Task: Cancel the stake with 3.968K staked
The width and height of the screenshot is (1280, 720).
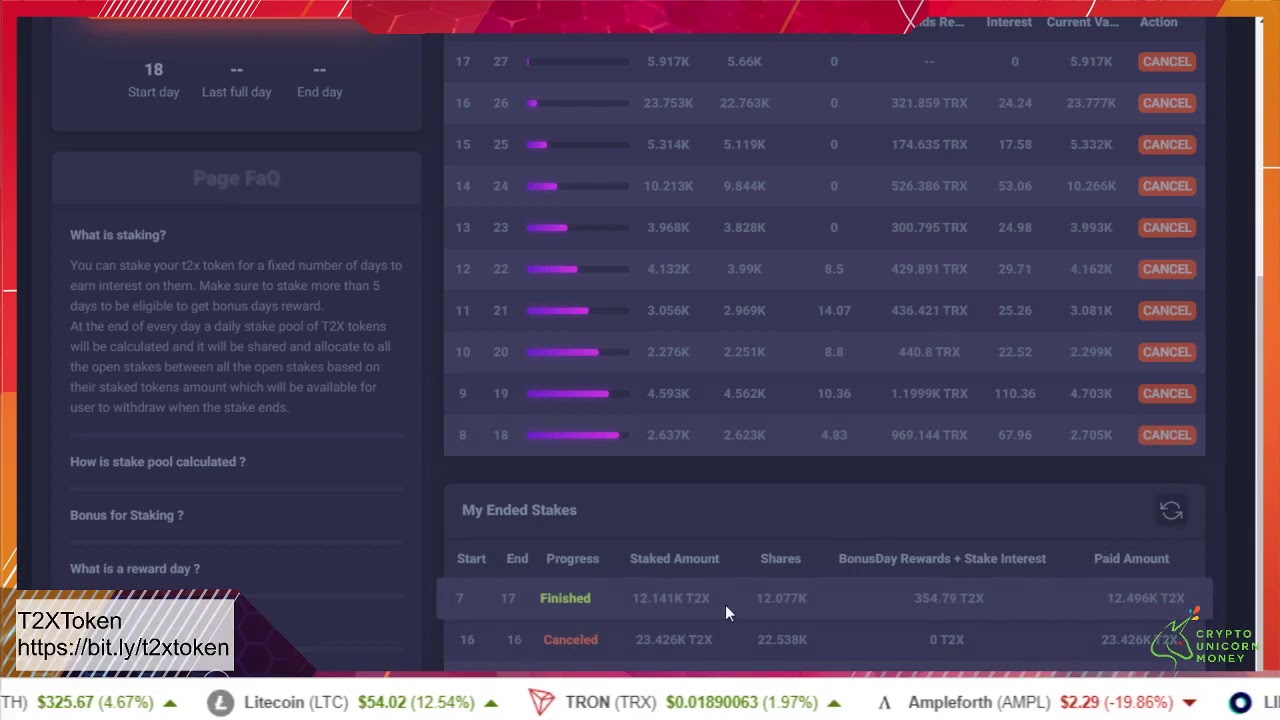Action: pyautogui.click(x=1167, y=228)
